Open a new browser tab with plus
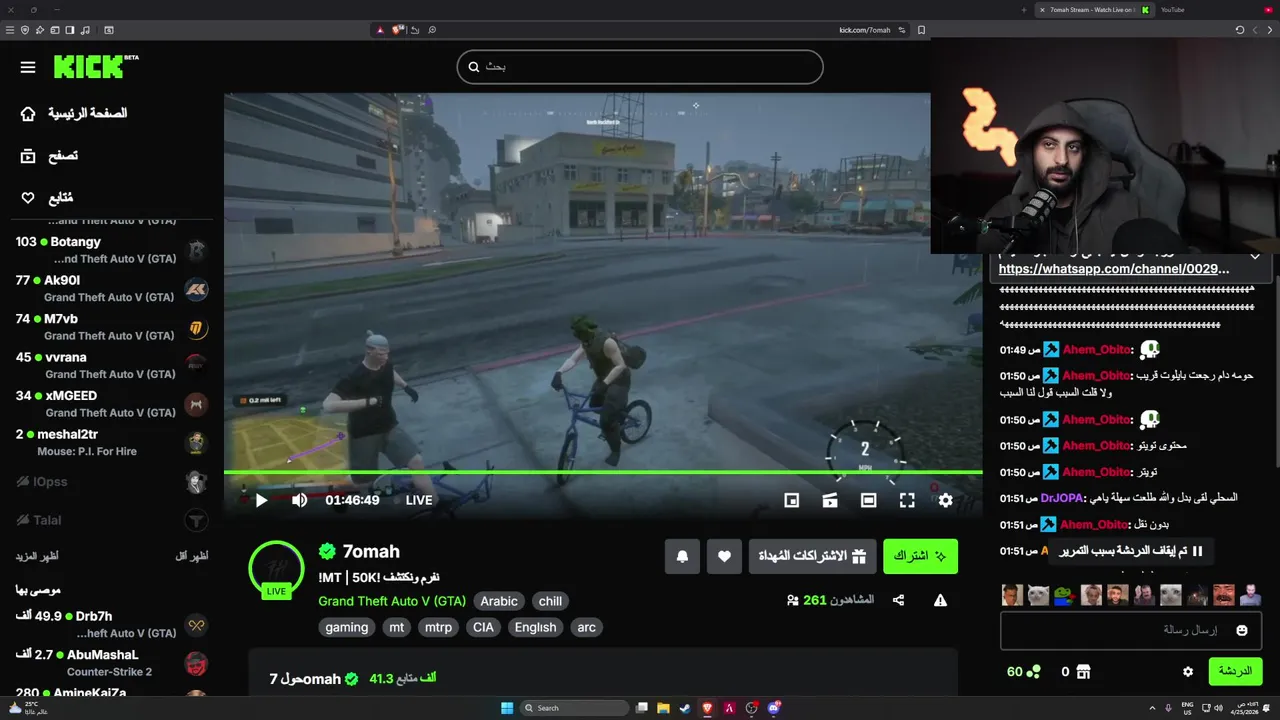The height and width of the screenshot is (720, 1280). [x=1024, y=10]
